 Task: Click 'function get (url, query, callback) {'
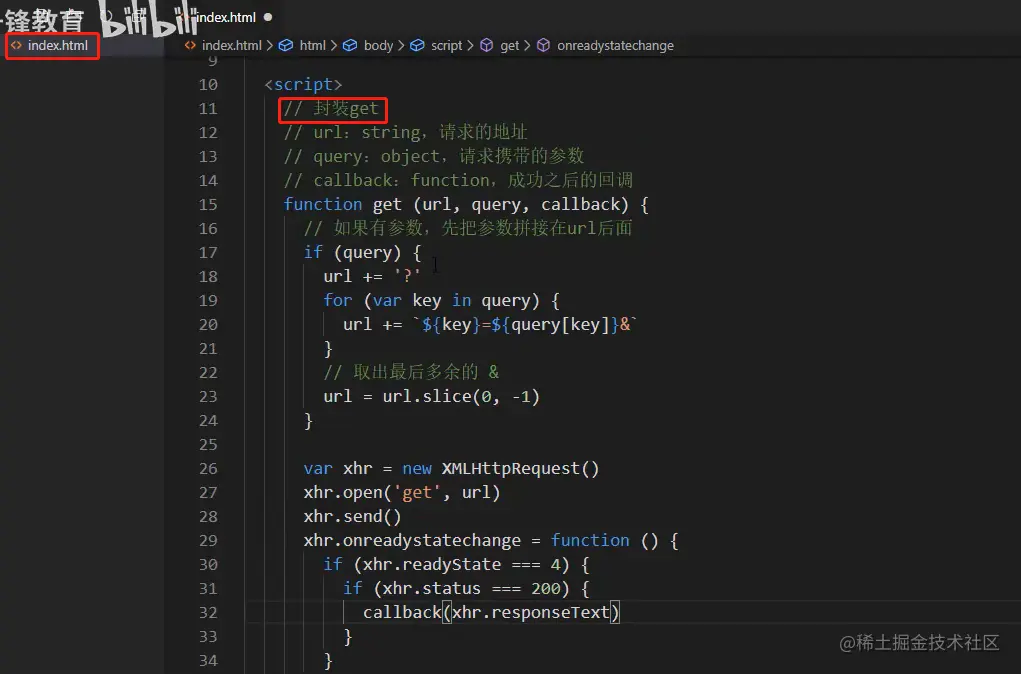click(x=466, y=204)
